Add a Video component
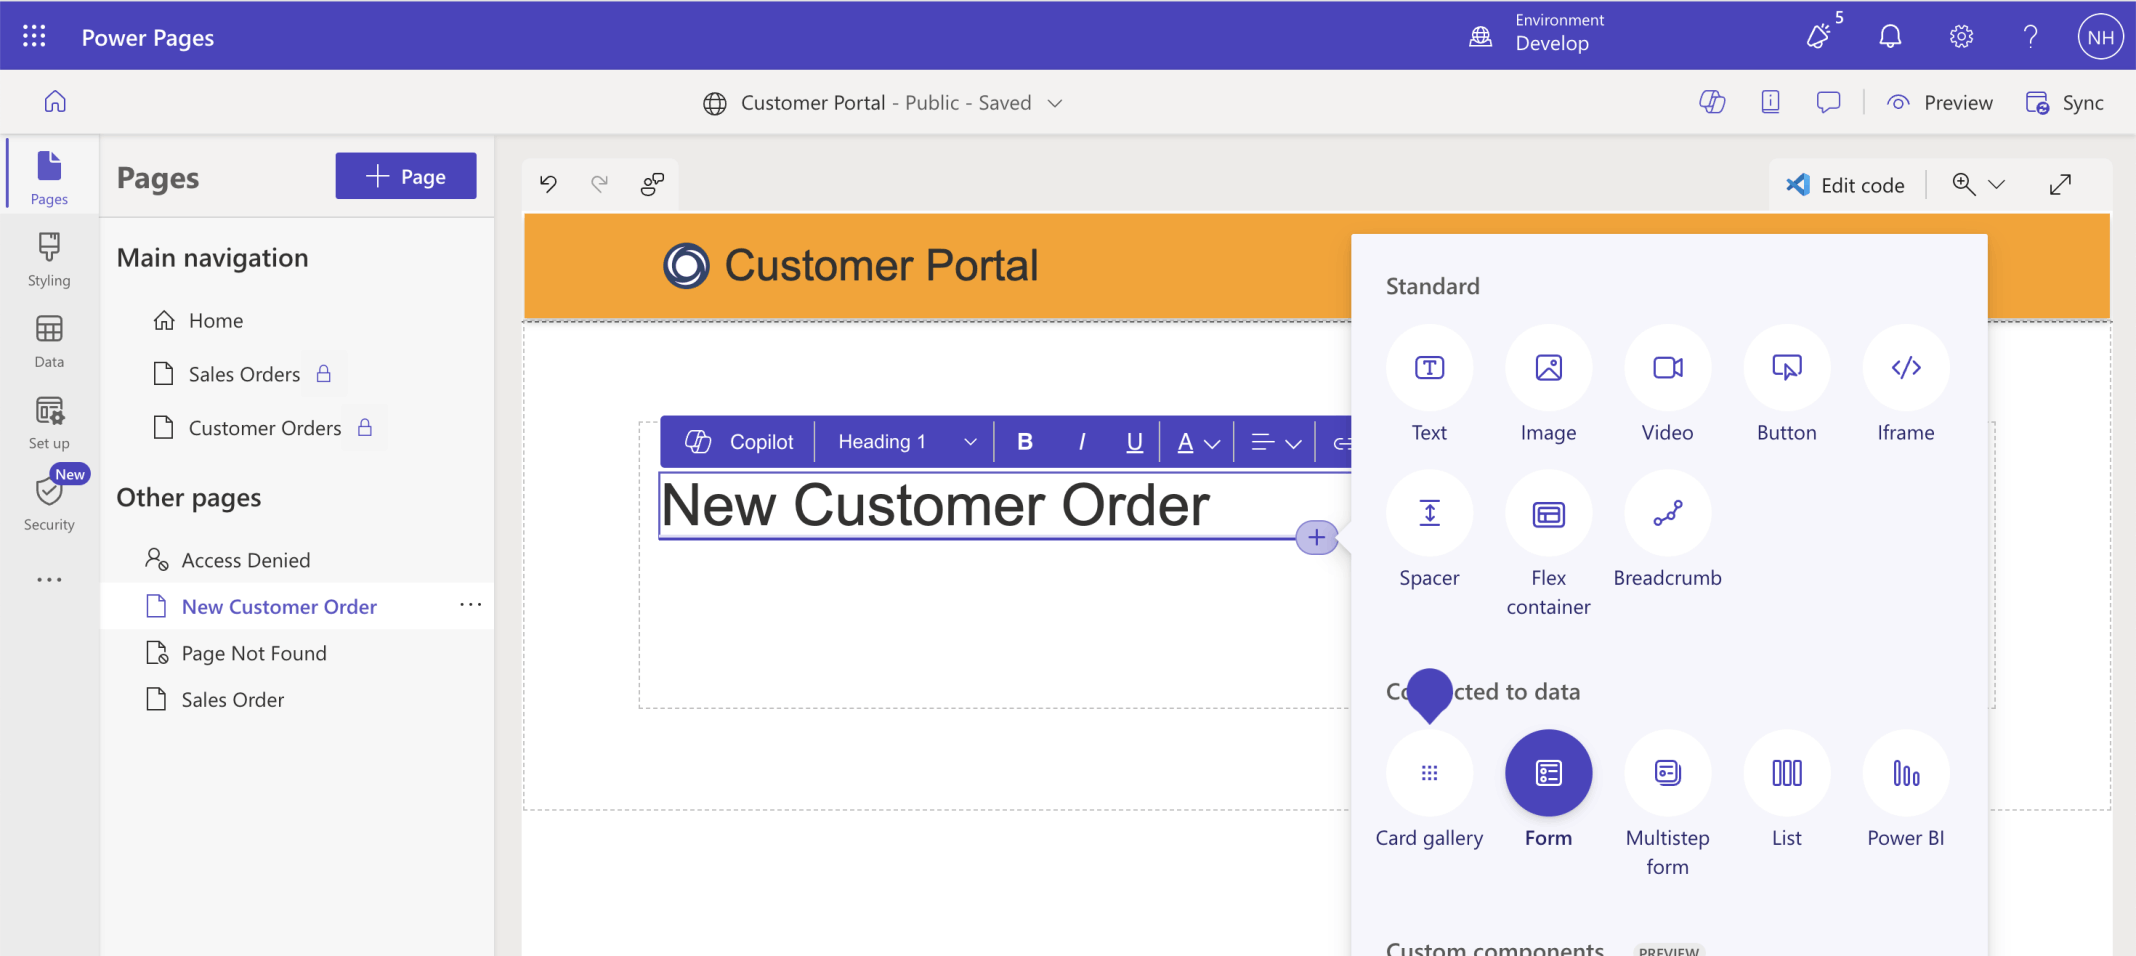Viewport: 2136px width, 956px height. (1667, 385)
